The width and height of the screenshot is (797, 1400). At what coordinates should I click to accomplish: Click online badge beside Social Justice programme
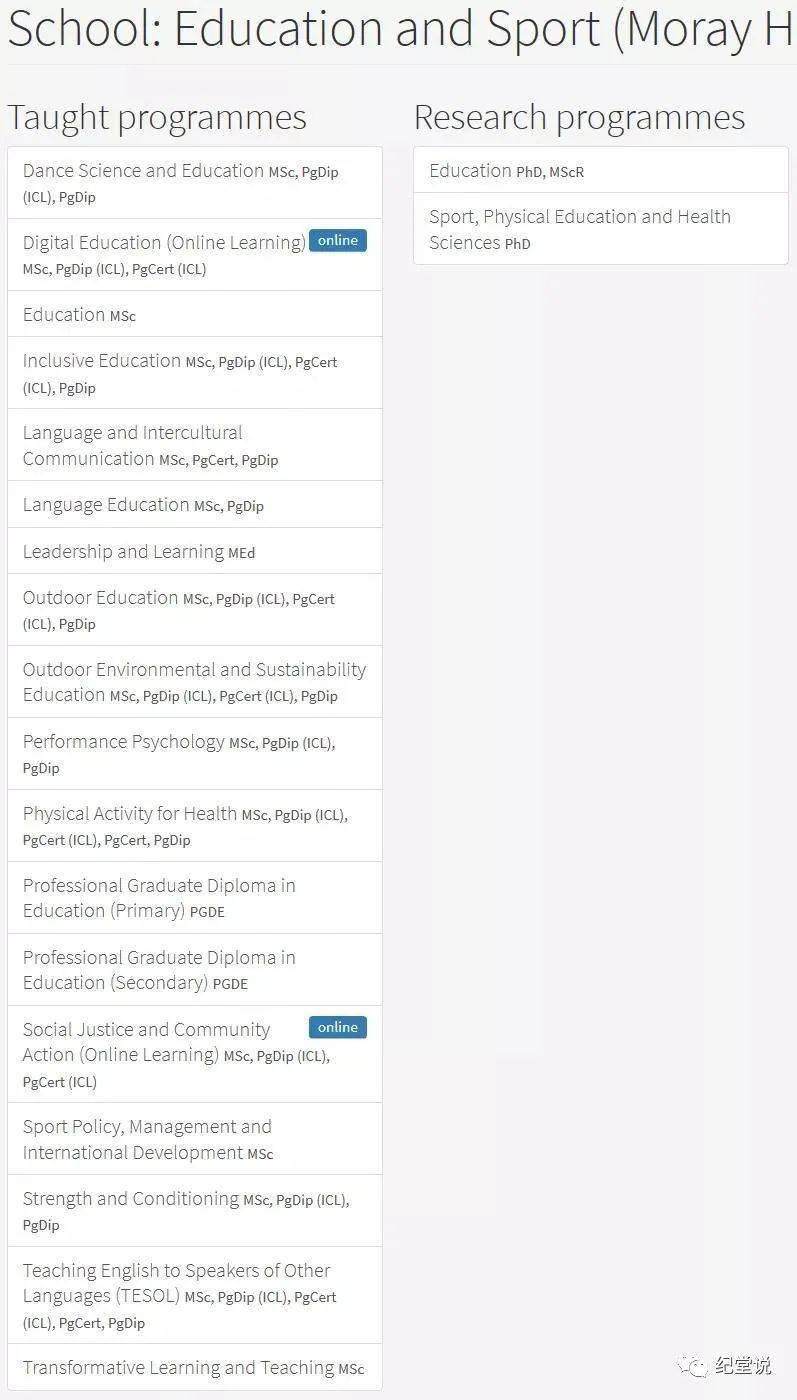click(338, 1027)
